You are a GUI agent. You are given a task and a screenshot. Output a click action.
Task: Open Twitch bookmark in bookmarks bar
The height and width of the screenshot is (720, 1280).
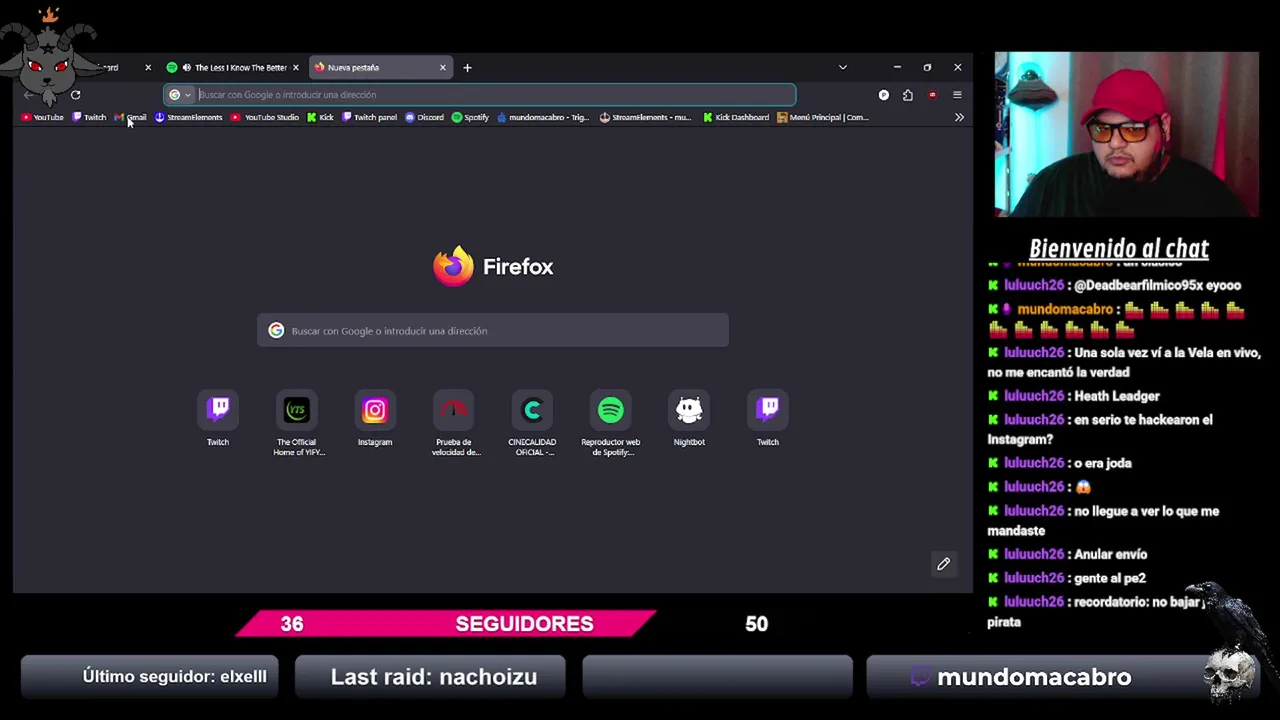(x=89, y=117)
